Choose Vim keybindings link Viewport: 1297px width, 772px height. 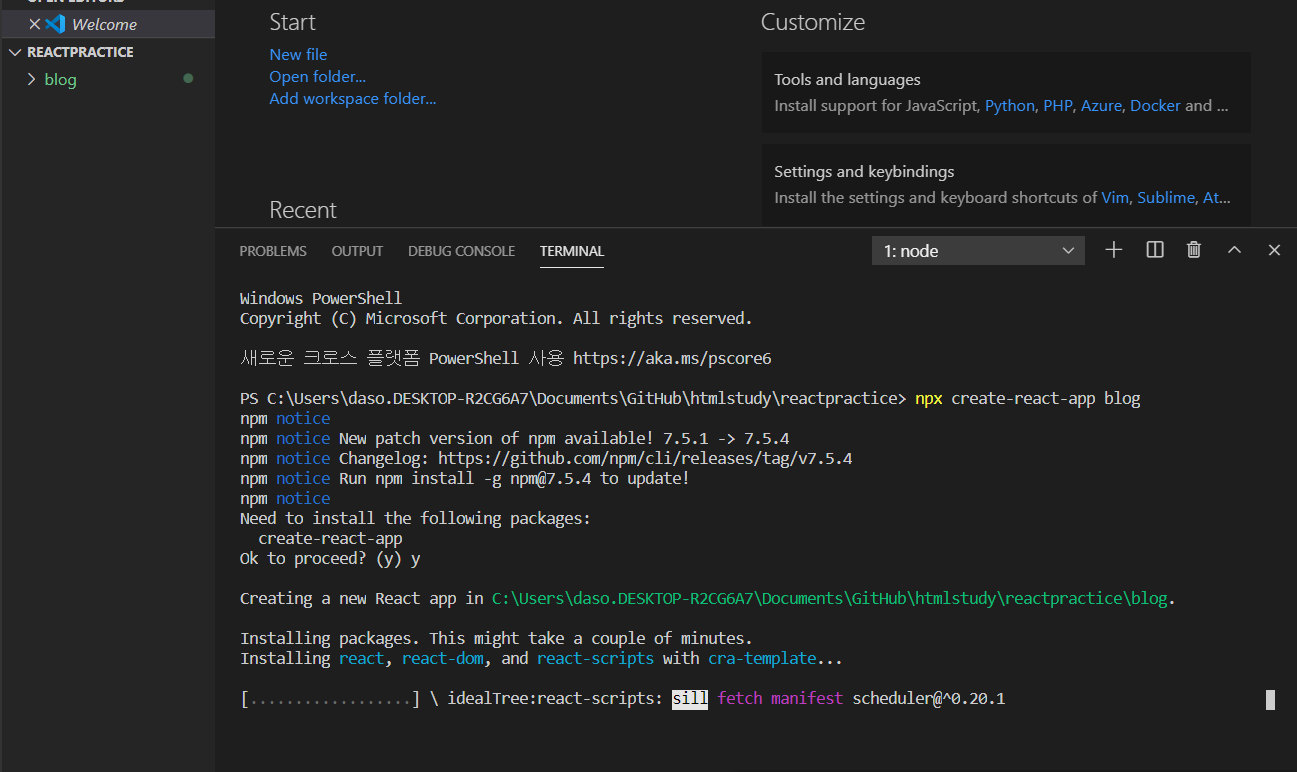pyautogui.click(x=1114, y=197)
